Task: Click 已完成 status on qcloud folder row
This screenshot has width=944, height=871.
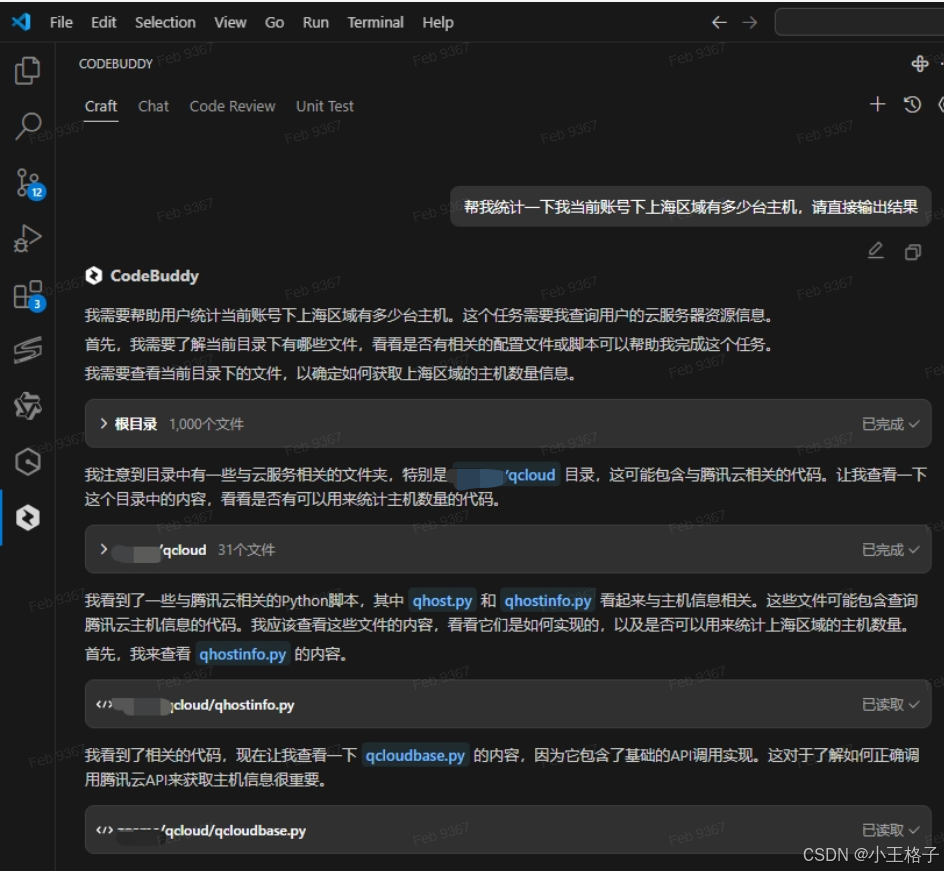Action: [x=890, y=550]
